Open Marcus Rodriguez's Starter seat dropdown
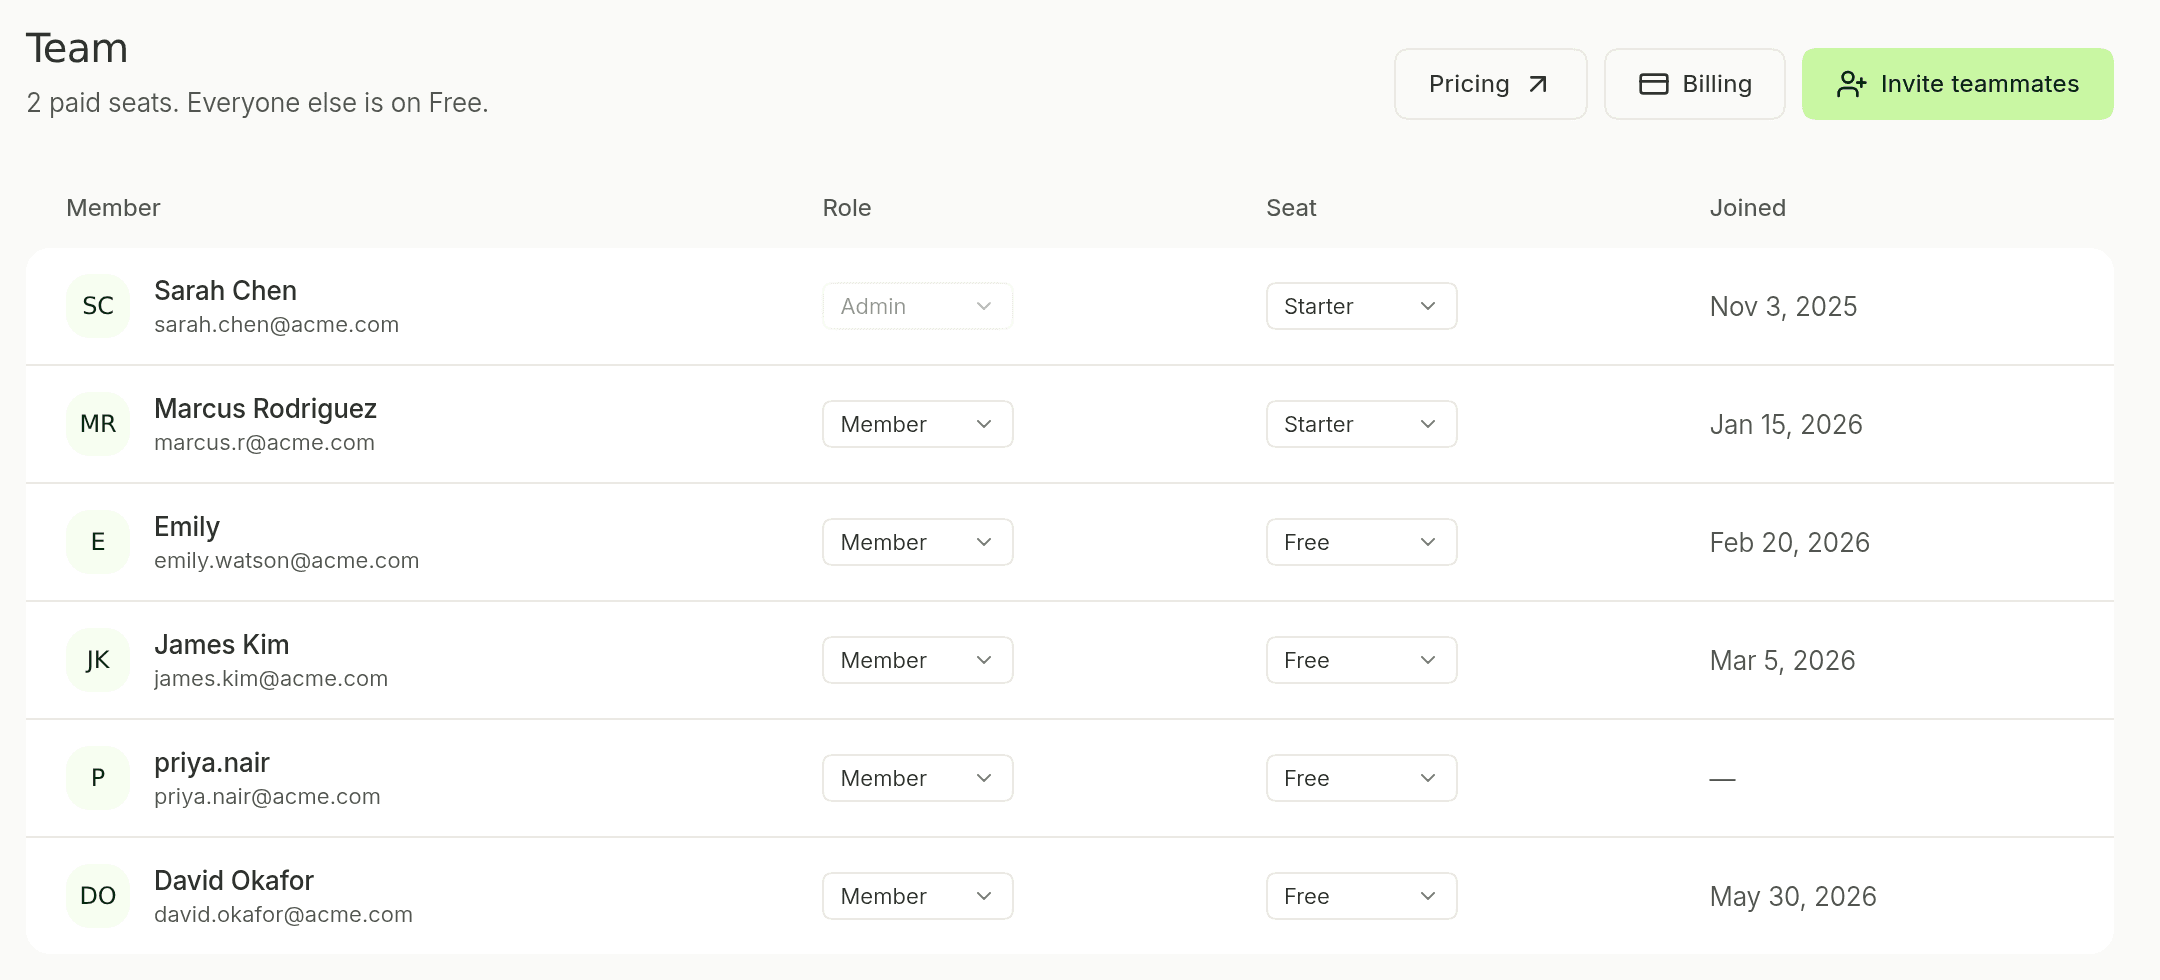The width and height of the screenshot is (2160, 980). pyautogui.click(x=1362, y=424)
